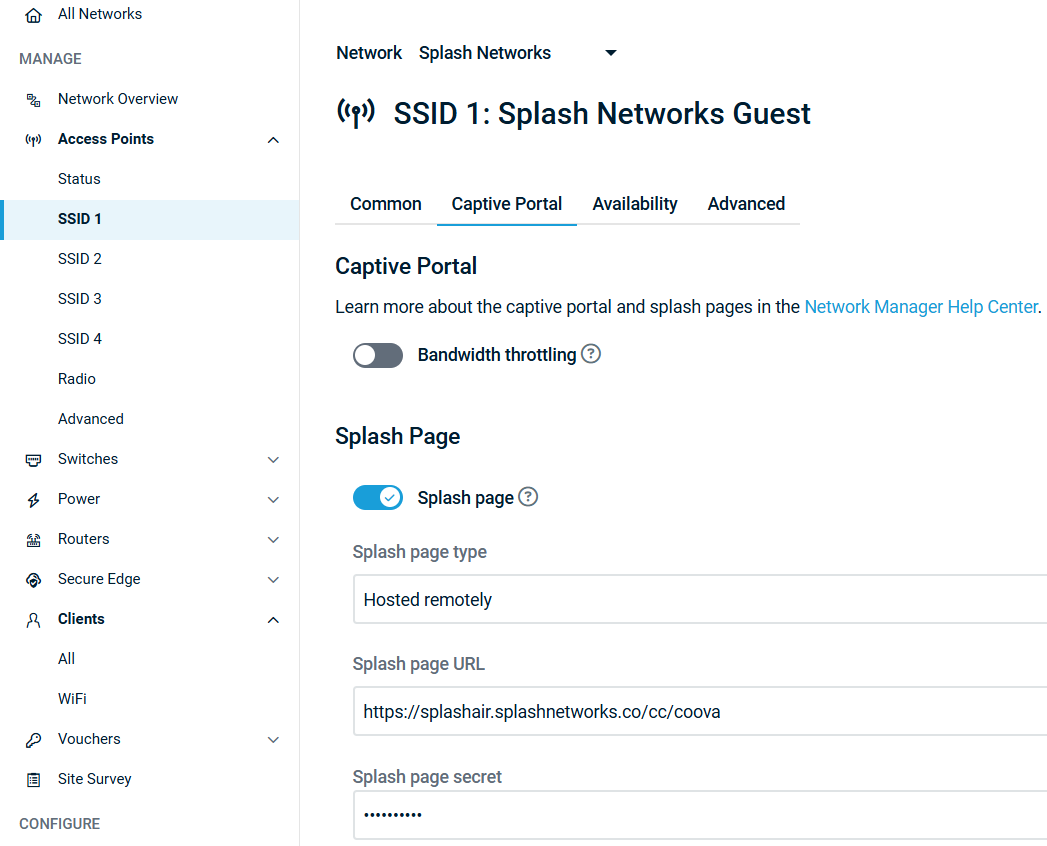Expand the Power section chevron

click(273, 499)
